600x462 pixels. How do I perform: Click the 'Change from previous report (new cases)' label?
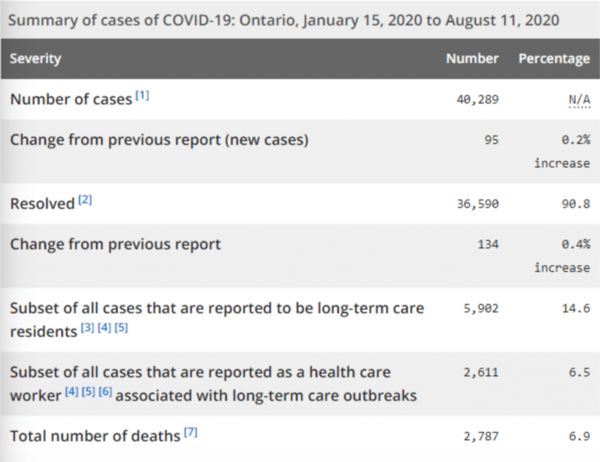tap(159, 139)
